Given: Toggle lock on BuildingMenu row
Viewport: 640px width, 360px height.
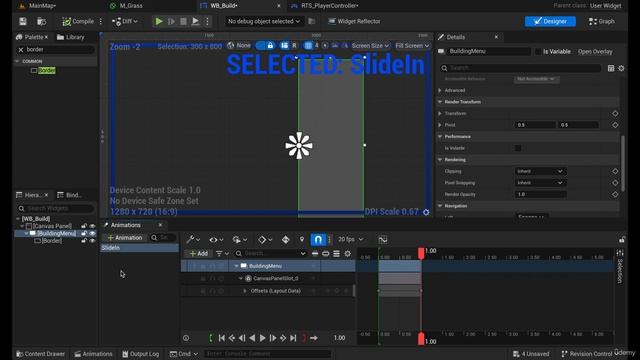Looking at the screenshot, I should pos(84,233).
